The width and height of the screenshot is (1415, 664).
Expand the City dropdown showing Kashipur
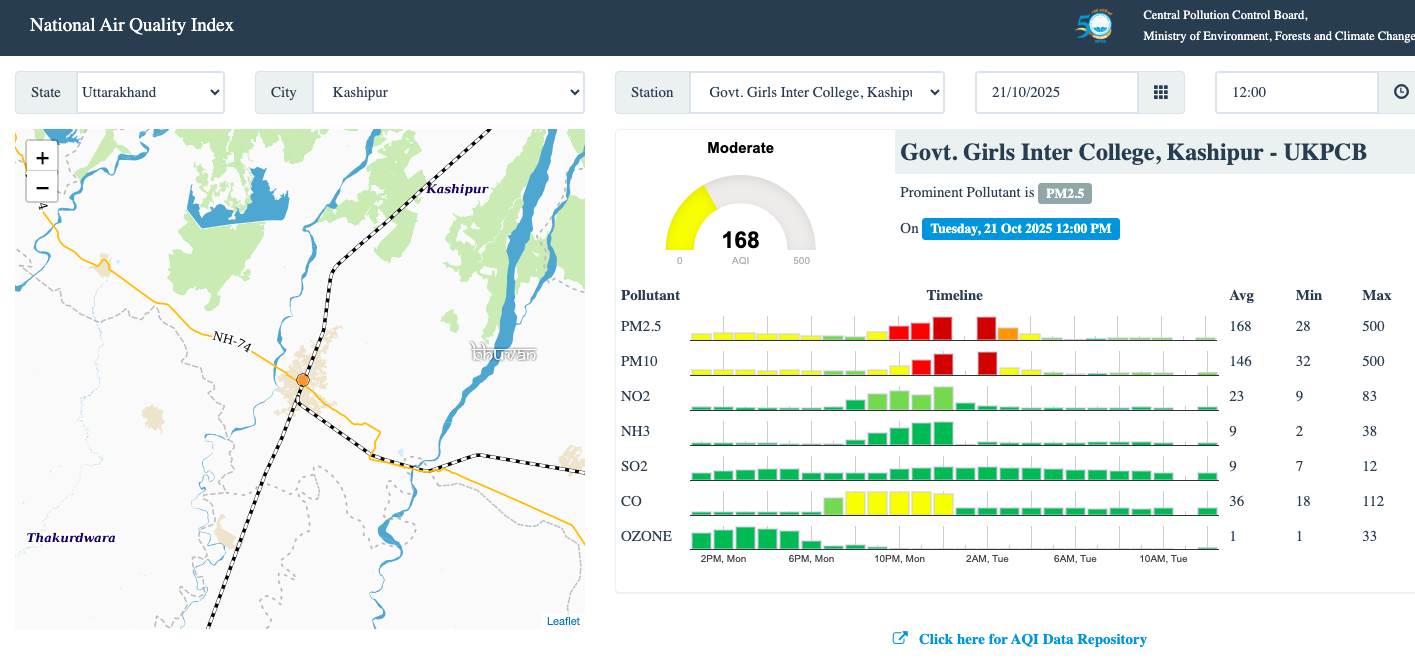pos(448,92)
